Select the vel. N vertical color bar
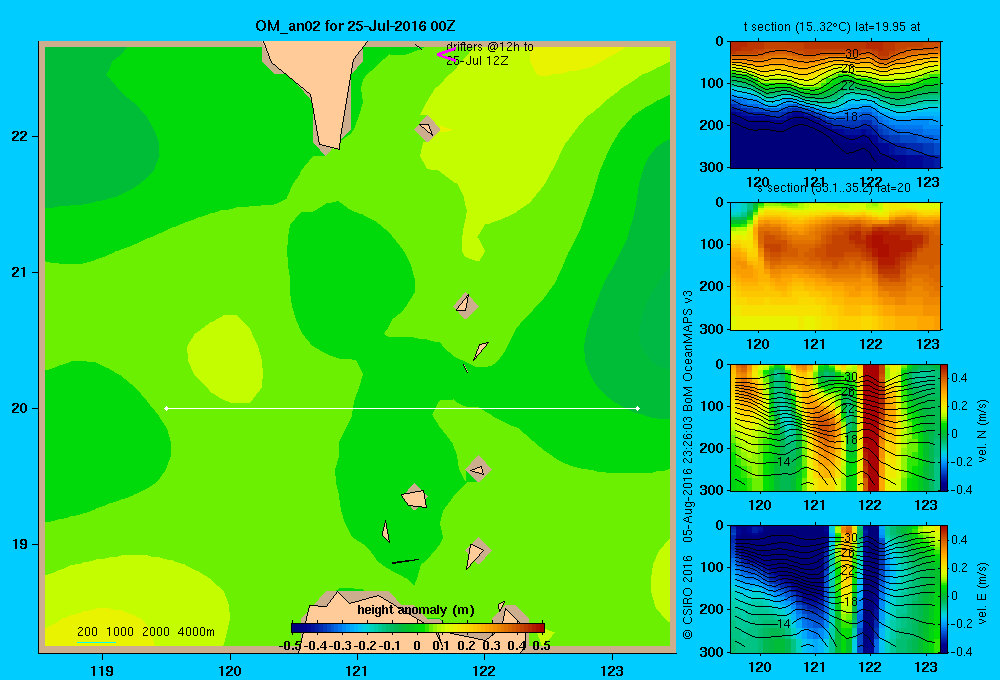This screenshot has height=680, width=1000. (944, 428)
